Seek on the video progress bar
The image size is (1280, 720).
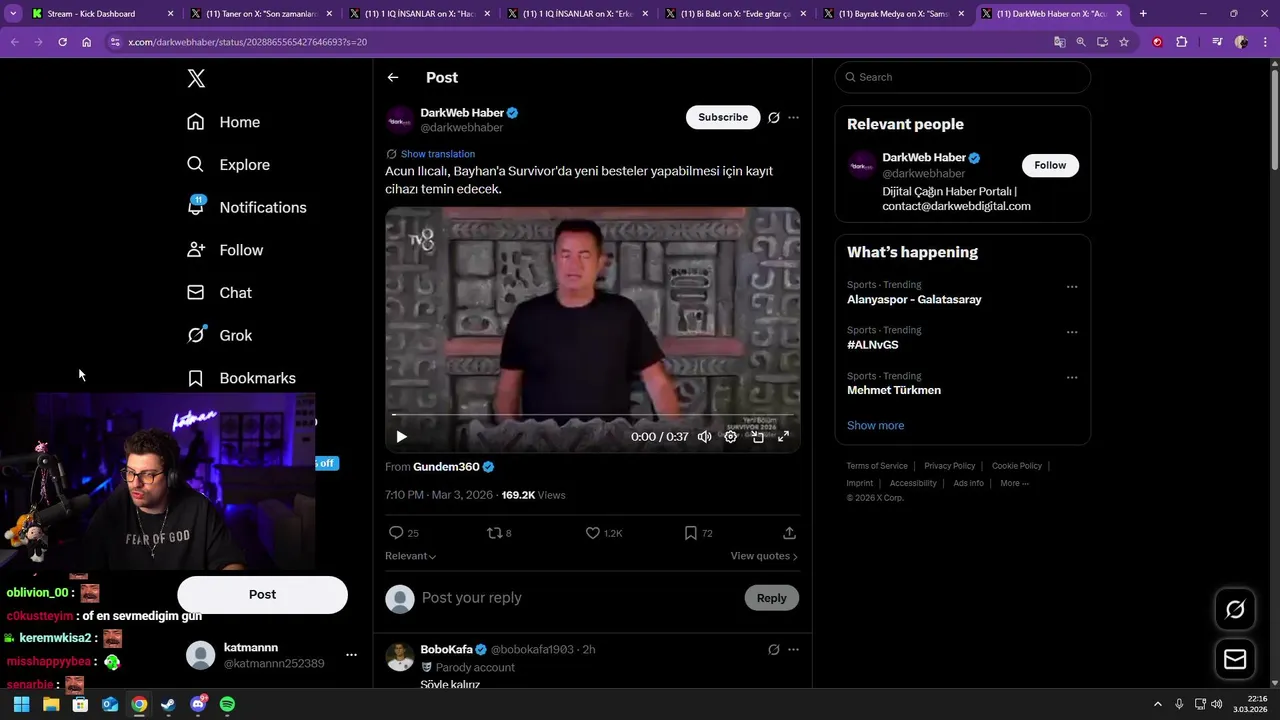[x=592, y=414]
